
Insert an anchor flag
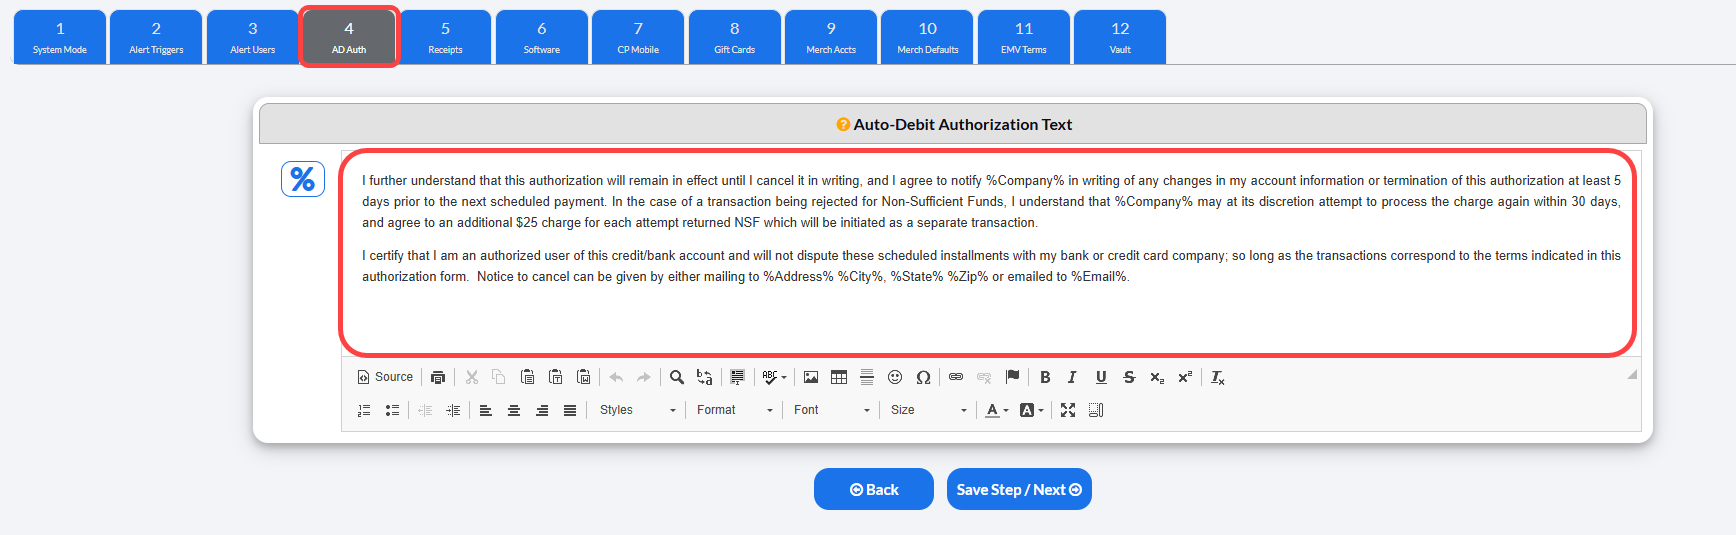(1012, 377)
